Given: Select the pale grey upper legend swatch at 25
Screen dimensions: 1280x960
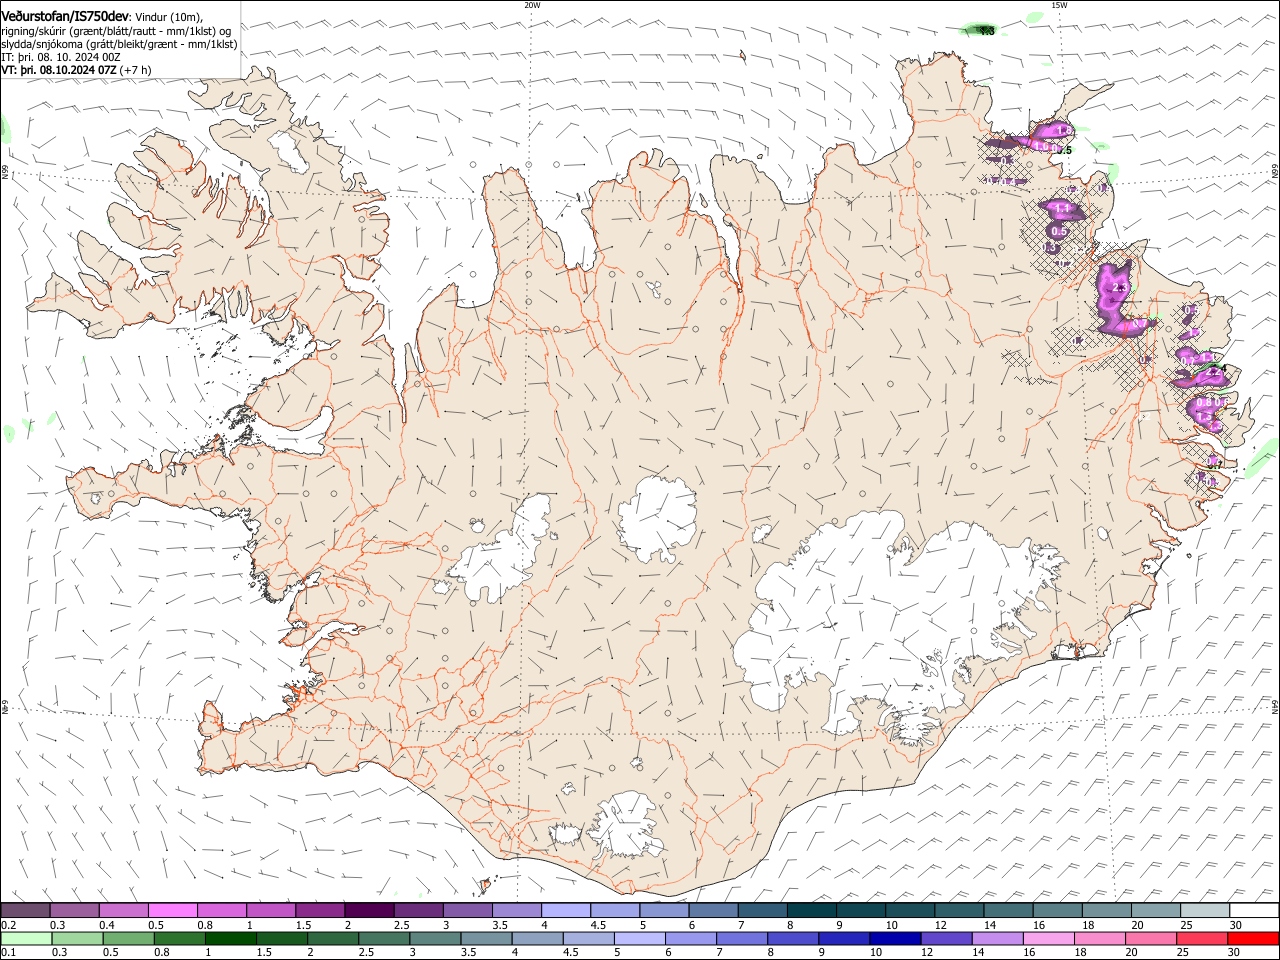Looking at the screenshot, I should [1205, 911].
